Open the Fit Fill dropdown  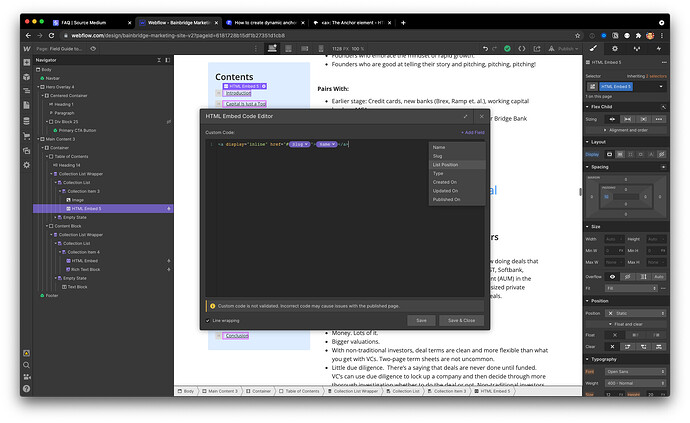click(631, 288)
